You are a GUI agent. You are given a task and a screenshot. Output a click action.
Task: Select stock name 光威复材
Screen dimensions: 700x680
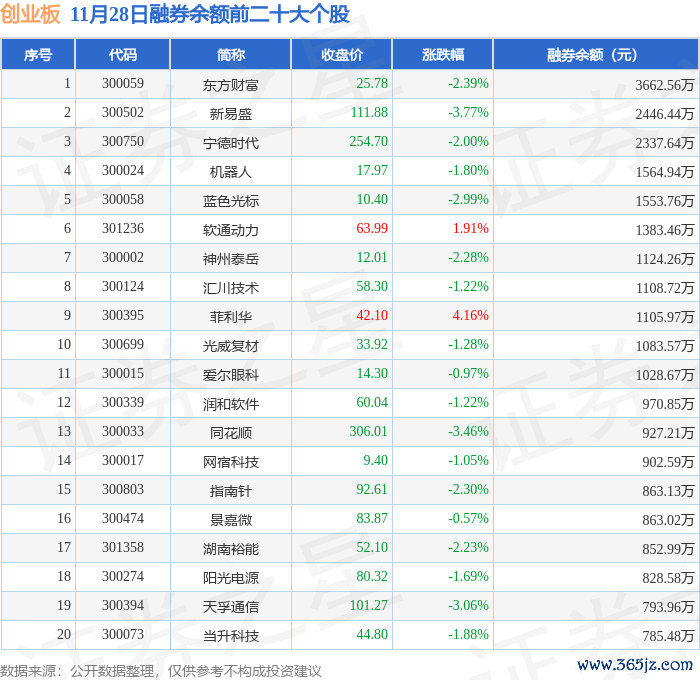coord(231,346)
